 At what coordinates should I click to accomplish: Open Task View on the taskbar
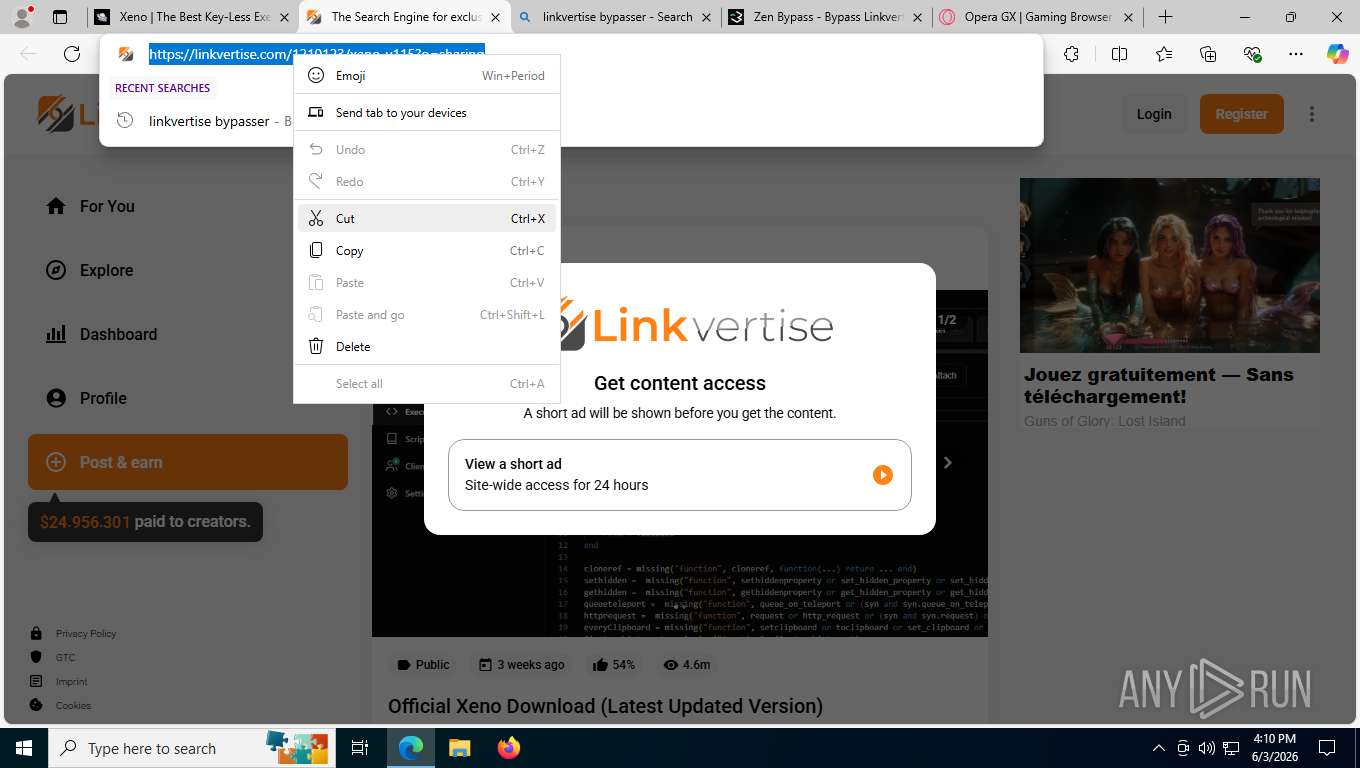(x=360, y=748)
